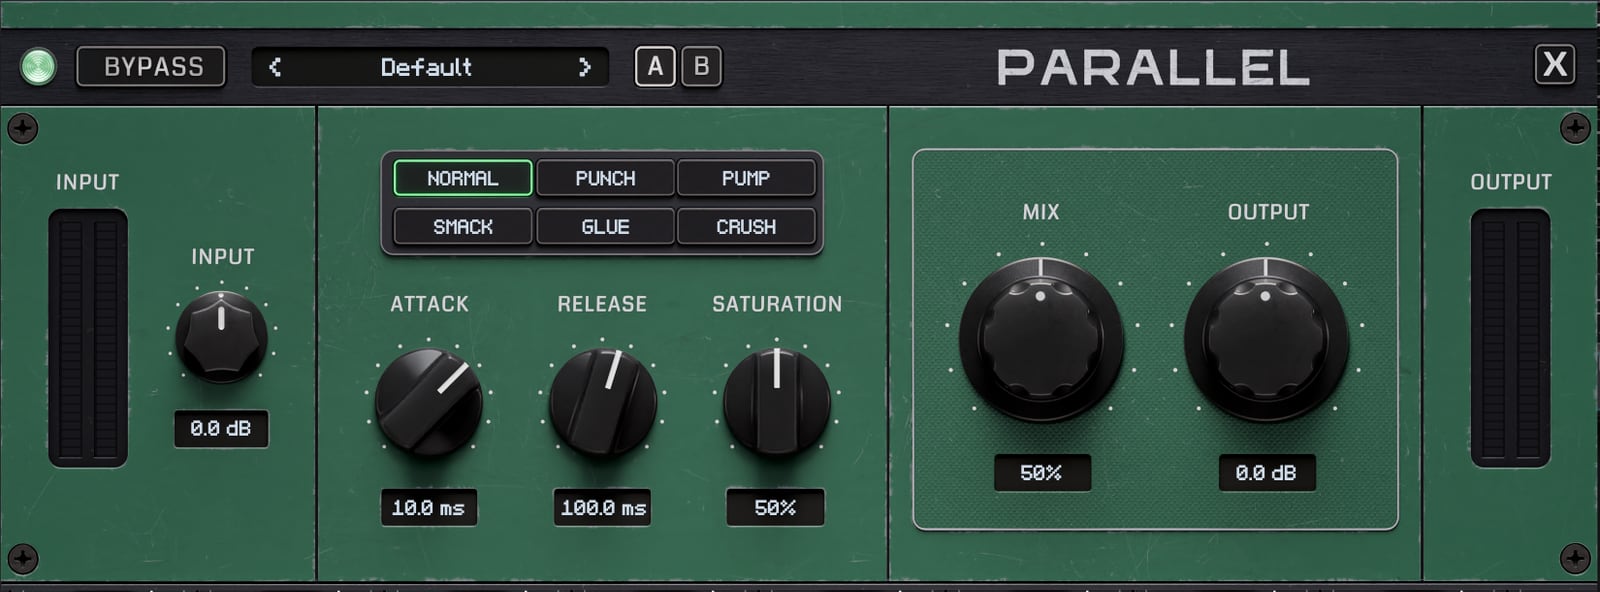Click the saturation 50% value field
1600x592 pixels.
(776, 508)
